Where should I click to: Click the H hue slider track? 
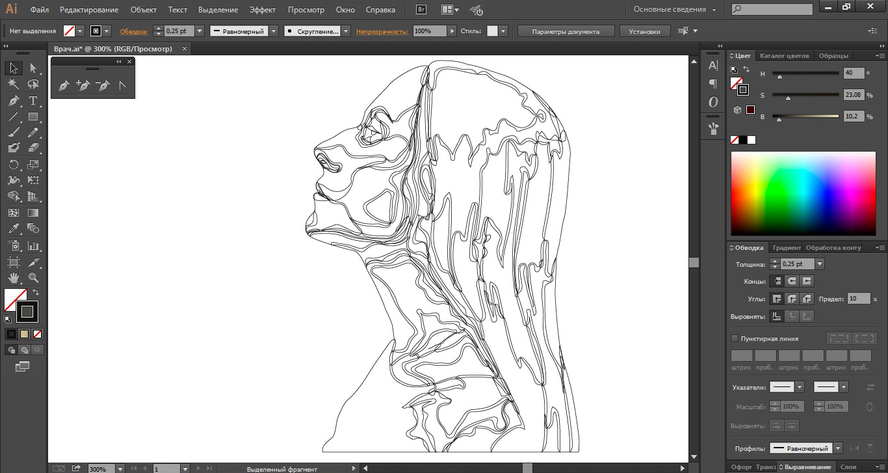tap(805, 73)
